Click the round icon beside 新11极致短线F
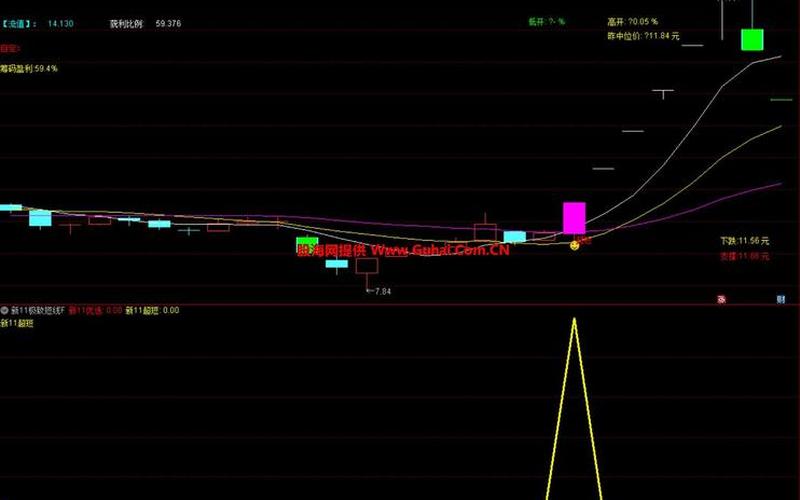This screenshot has width=800, height=500. click(4, 310)
